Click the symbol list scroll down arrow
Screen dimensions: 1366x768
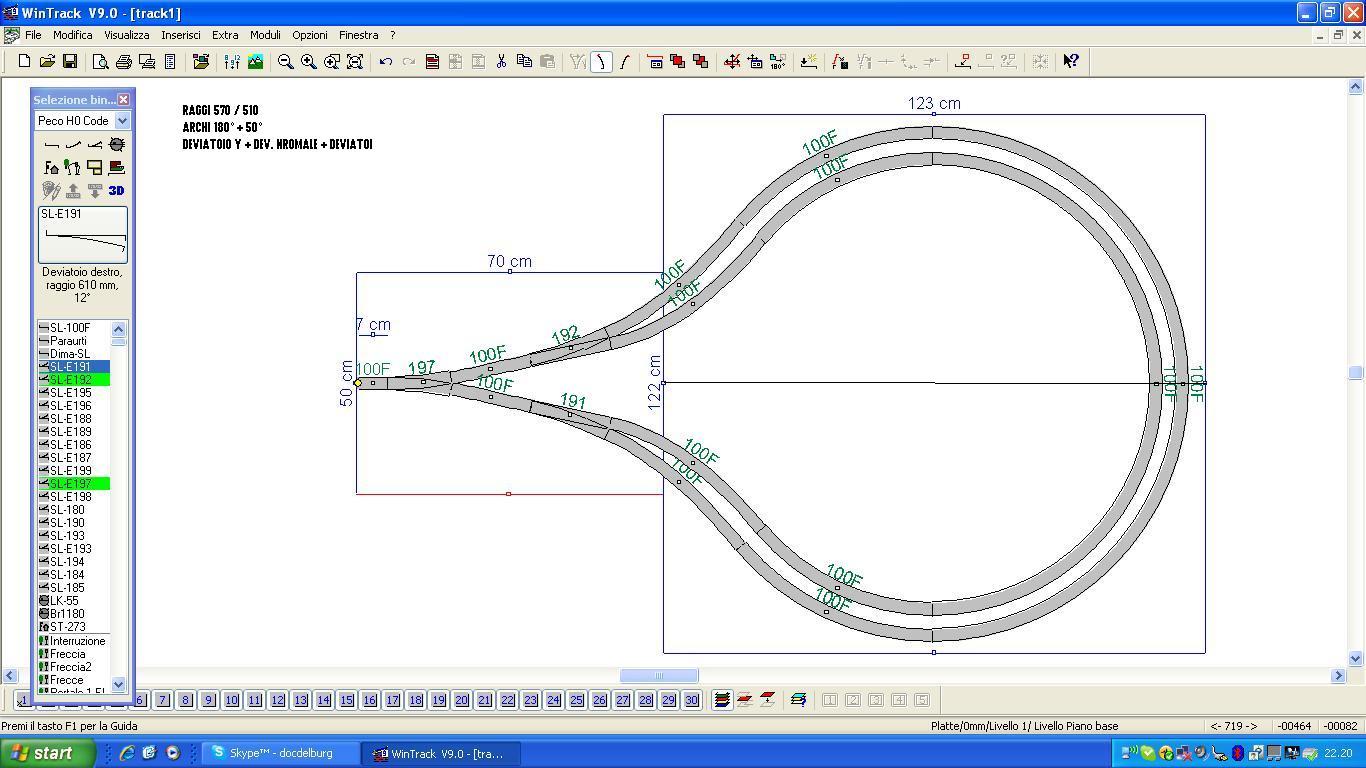(x=118, y=684)
